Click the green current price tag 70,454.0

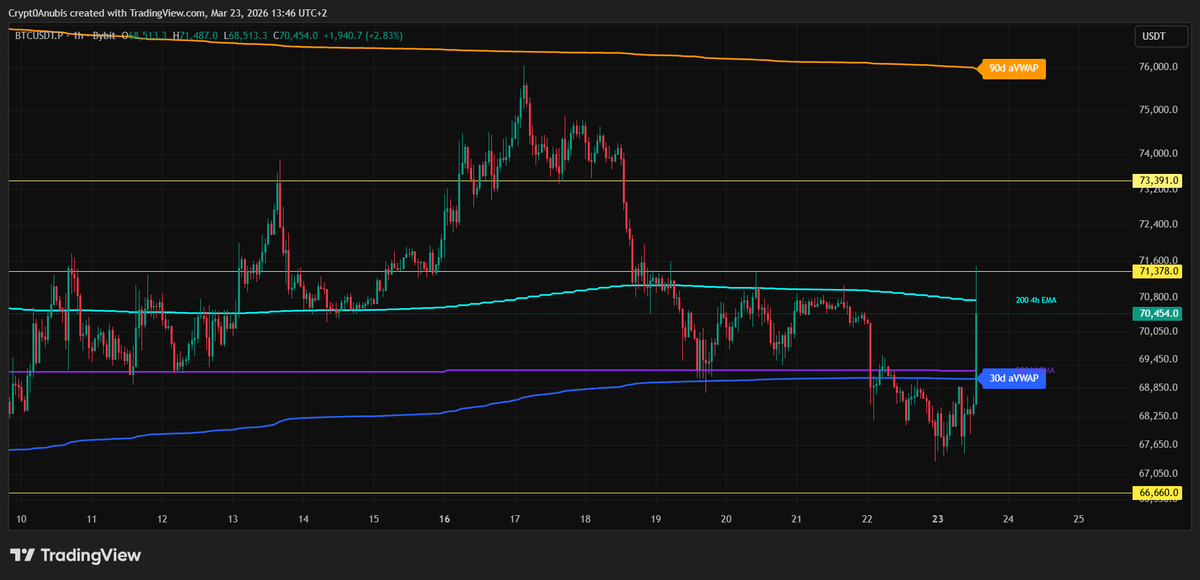[x=1158, y=314]
